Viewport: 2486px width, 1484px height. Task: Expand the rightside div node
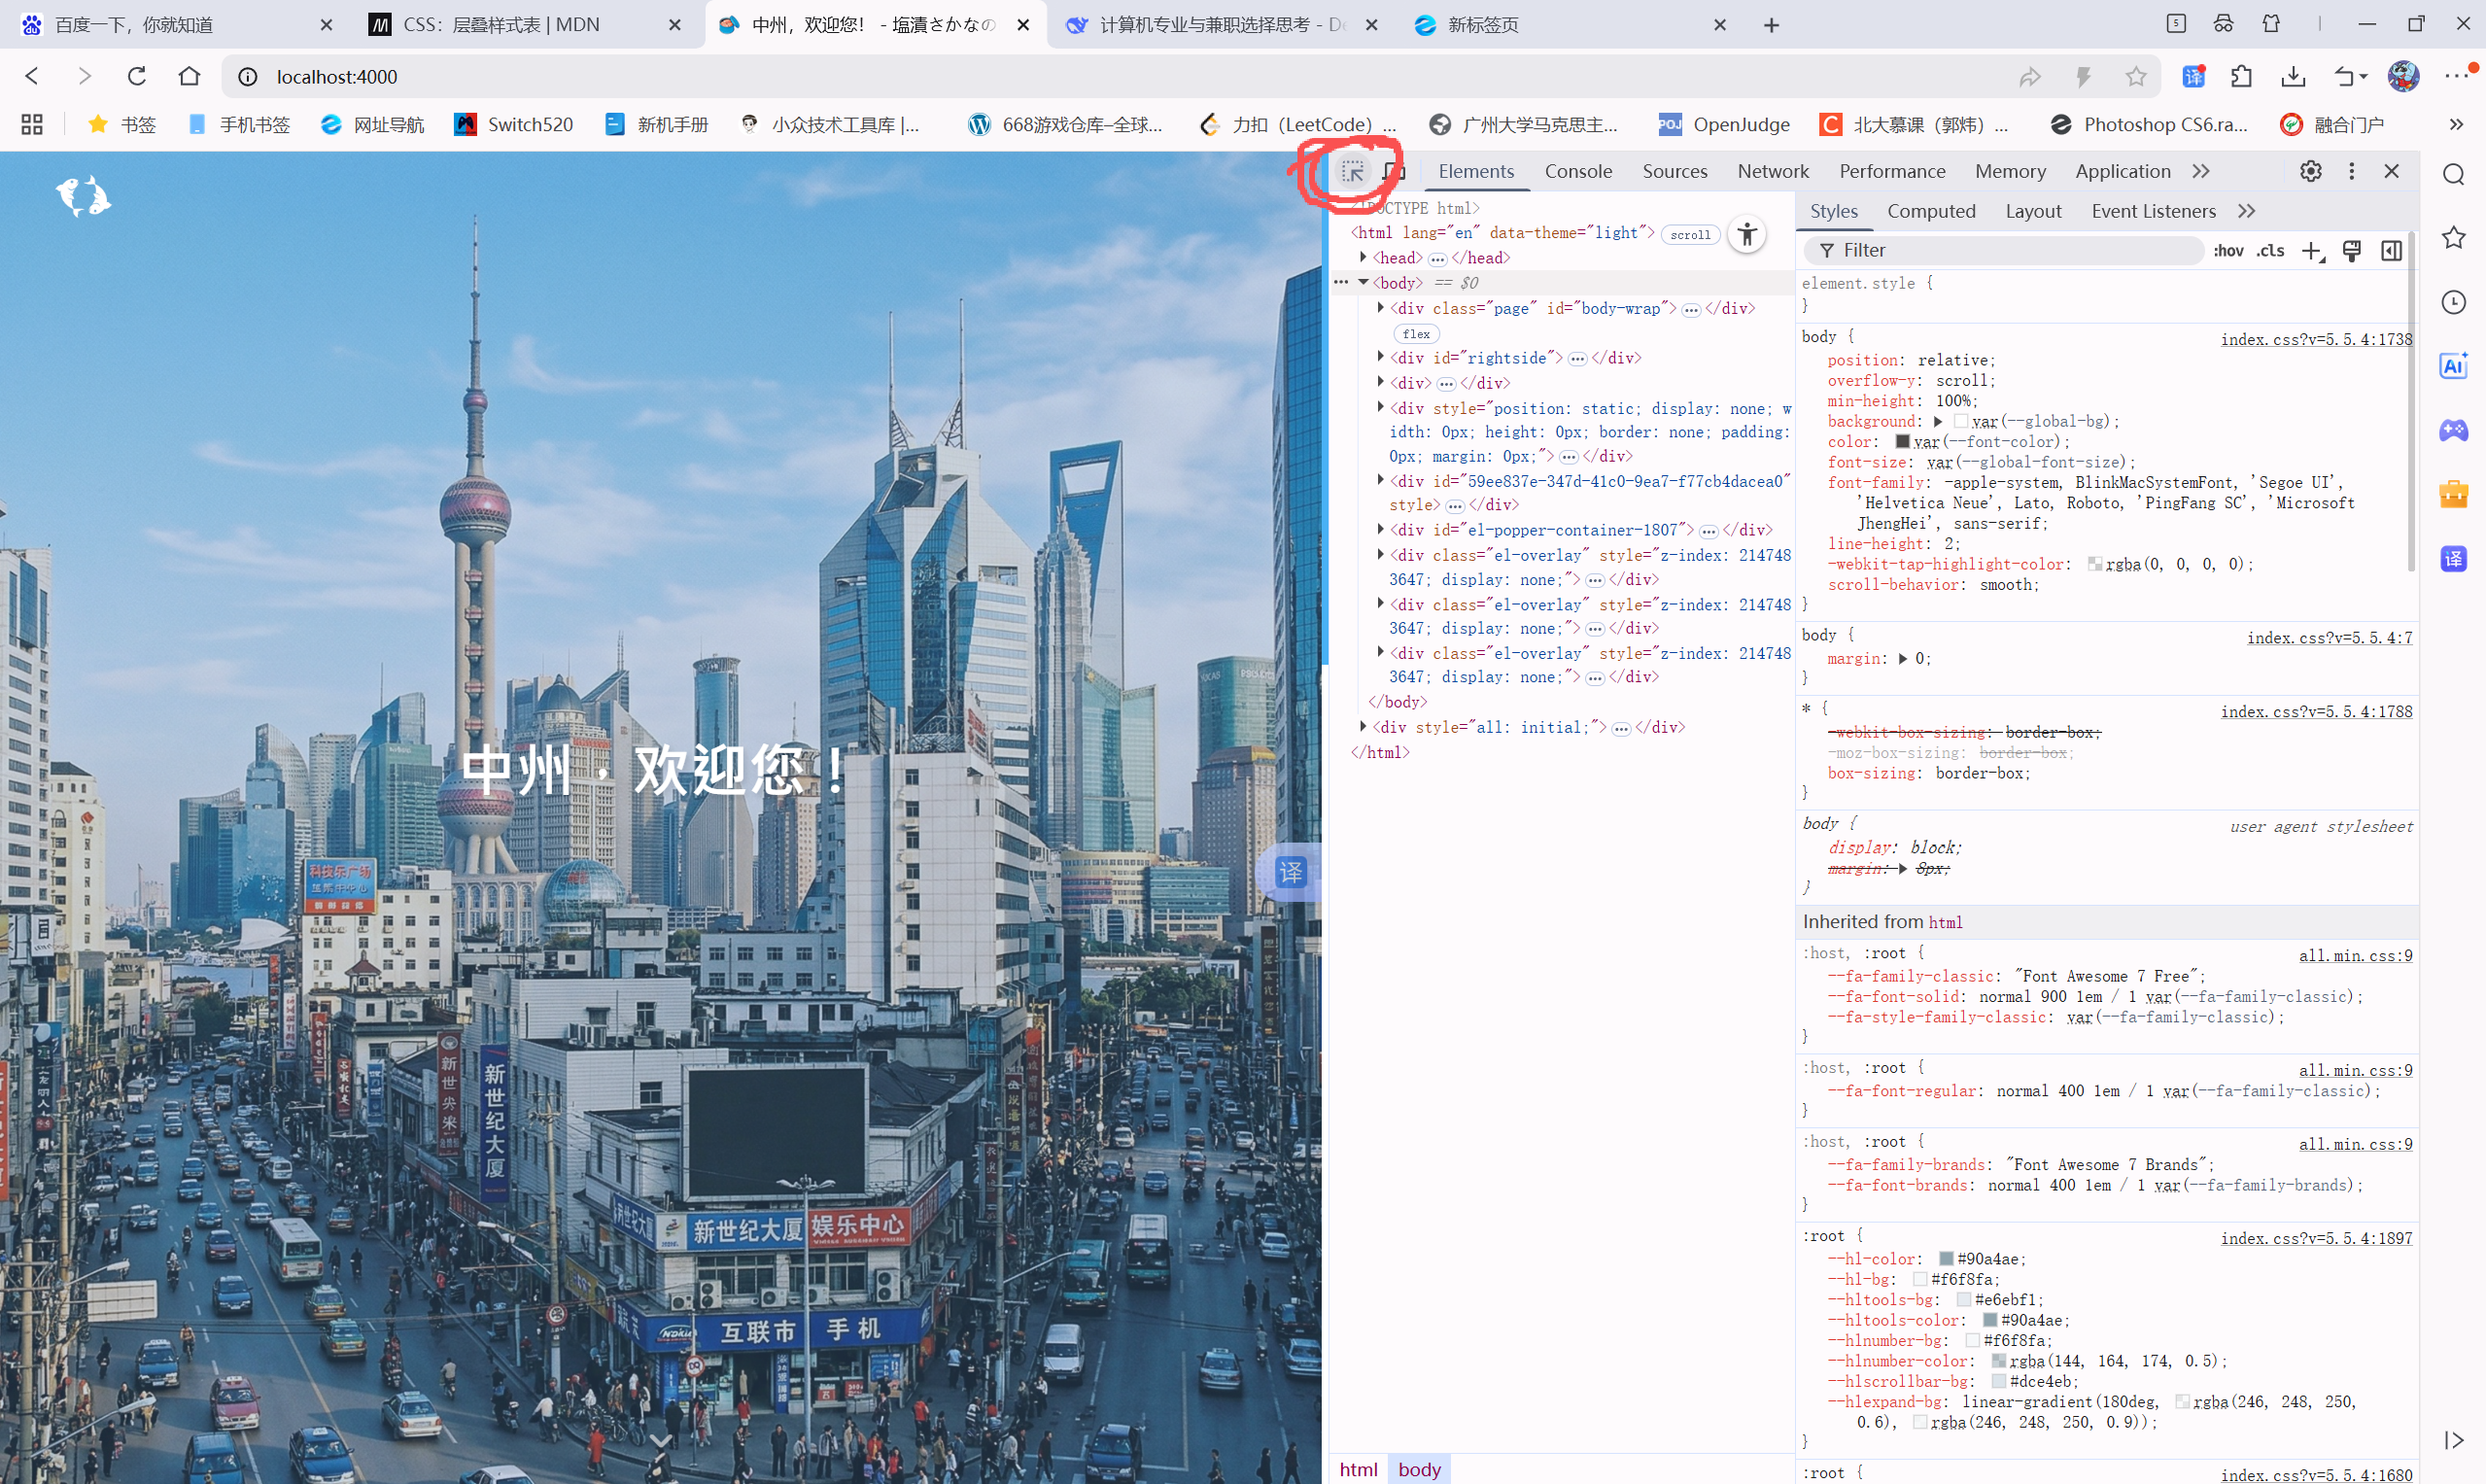coord(1381,357)
